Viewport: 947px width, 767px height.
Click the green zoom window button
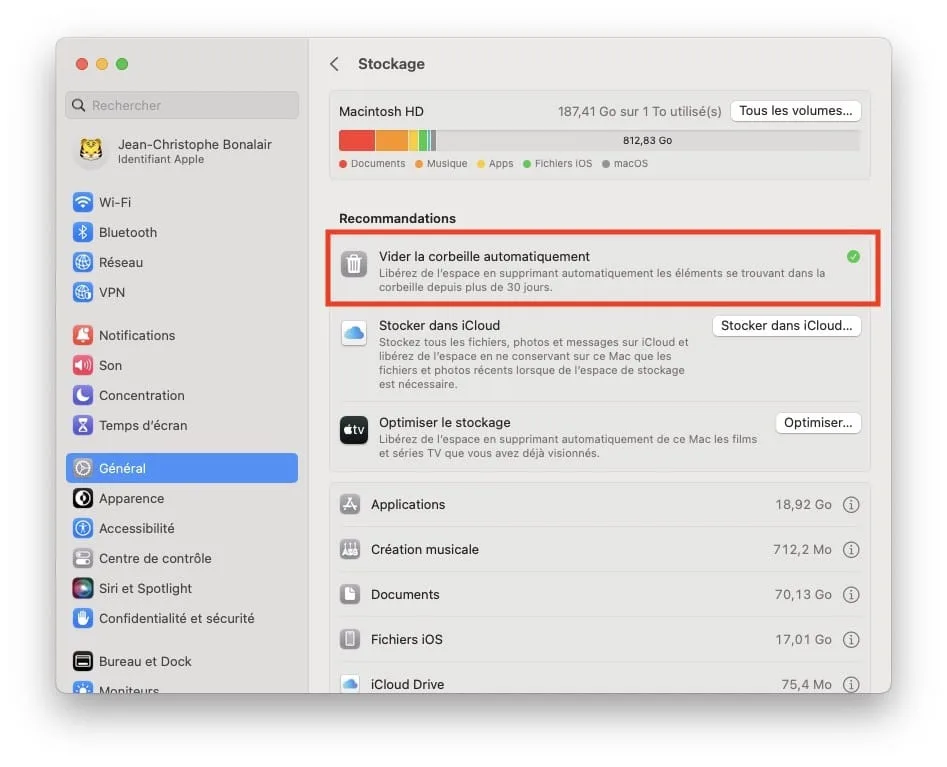pos(122,64)
